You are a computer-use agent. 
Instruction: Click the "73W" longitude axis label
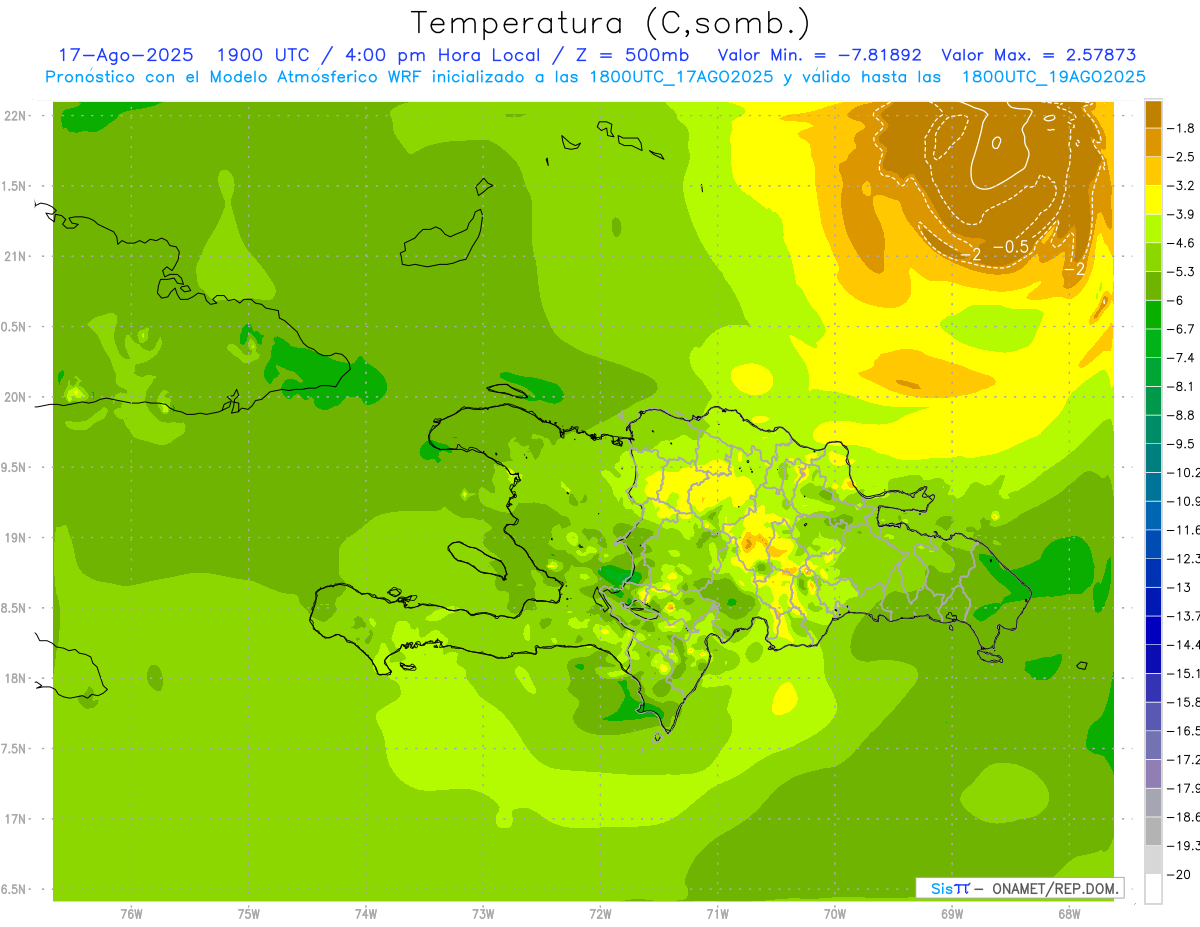(x=483, y=914)
